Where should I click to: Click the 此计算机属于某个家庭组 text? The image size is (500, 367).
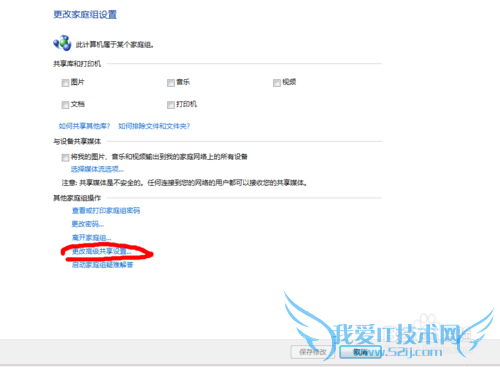click(115, 45)
